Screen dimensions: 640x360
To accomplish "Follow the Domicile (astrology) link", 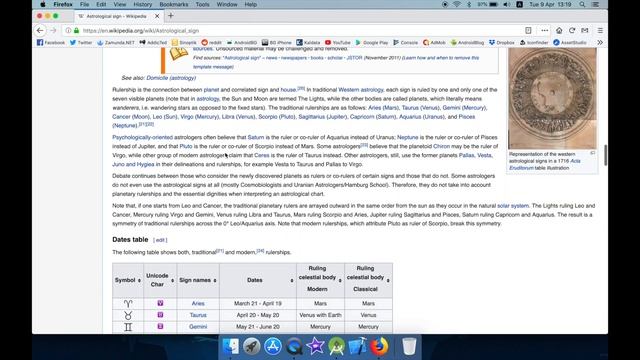I will pyautogui.click(x=171, y=78).
